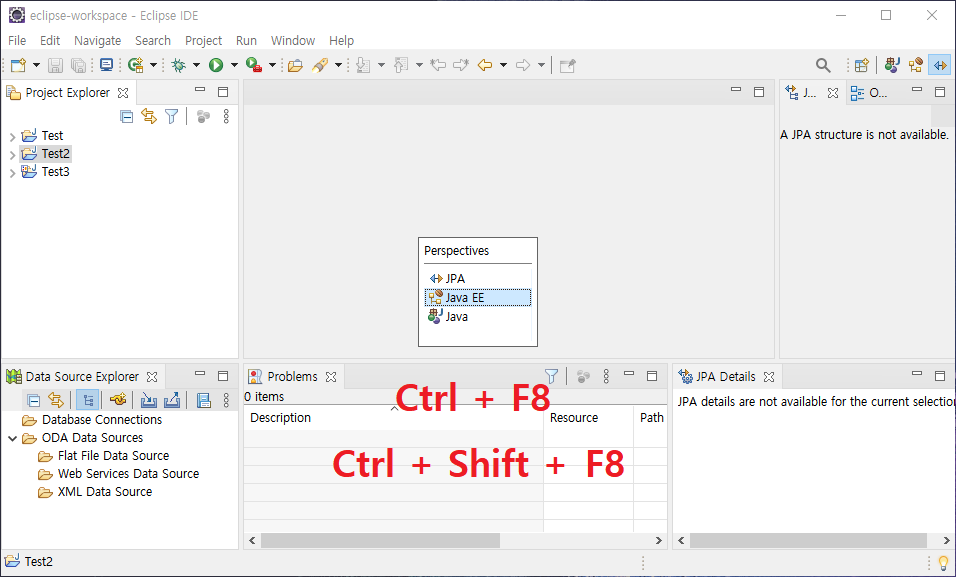This screenshot has width=956, height=577.
Task: Click the green Run button
Action: click(x=216, y=65)
